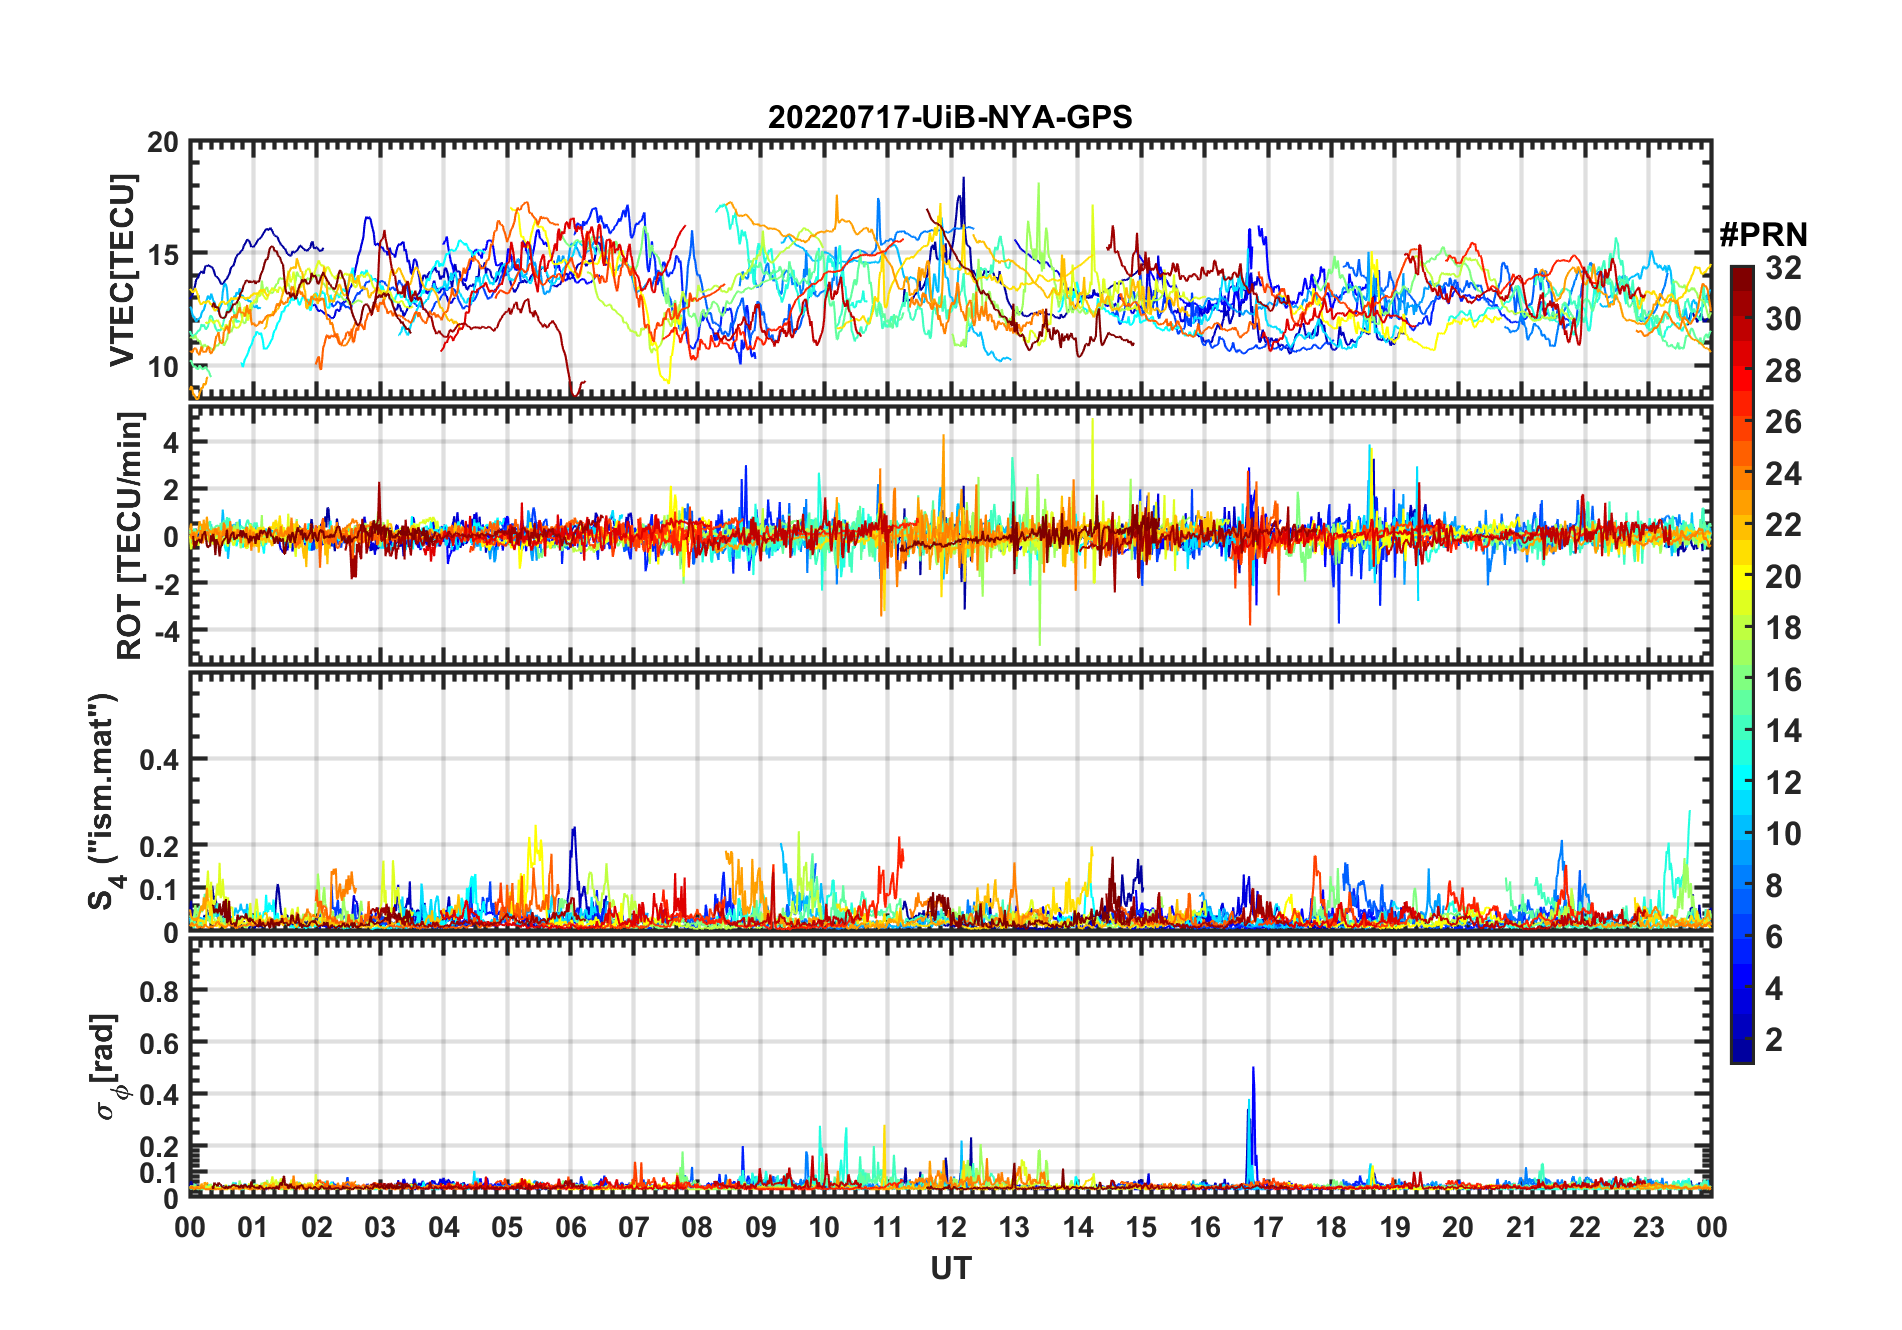Click S4 axis tick label 0.4
The height and width of the screenshot is (1330, 1902).
pyautogui.click(x=159, y=760)
